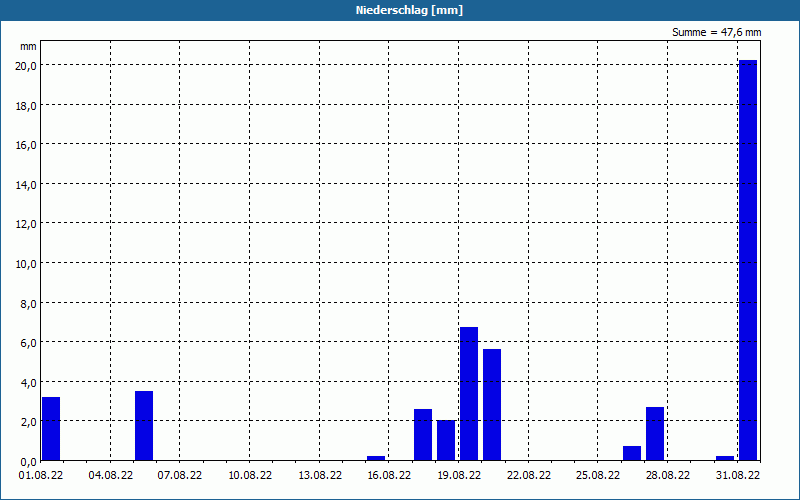
Task: Click the '25.08.22' date label
Action: [598, 476]
